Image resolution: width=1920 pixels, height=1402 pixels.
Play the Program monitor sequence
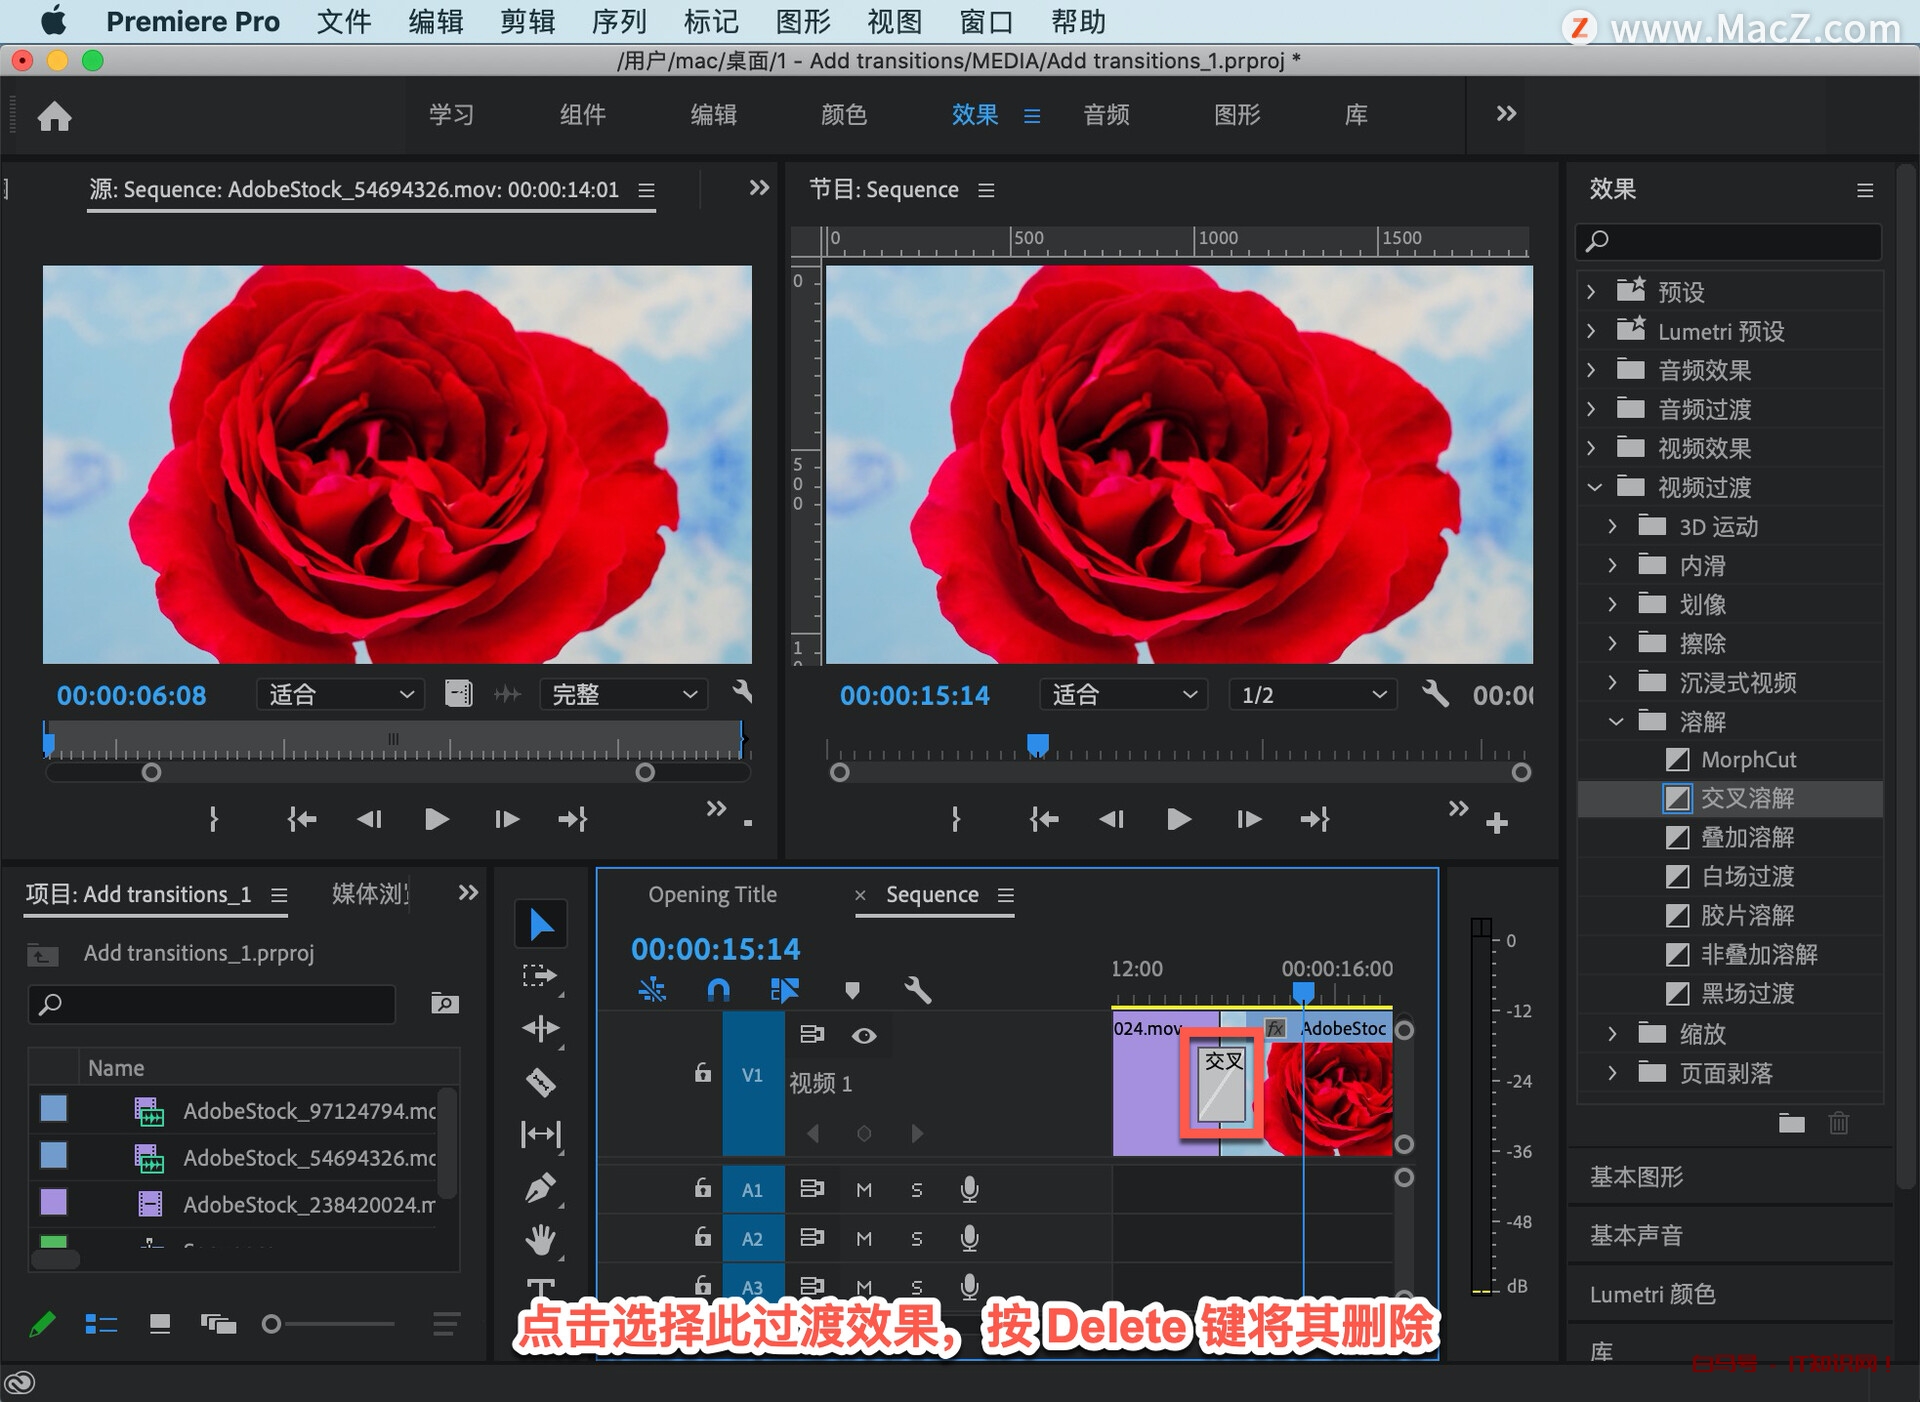[1178, 820]
